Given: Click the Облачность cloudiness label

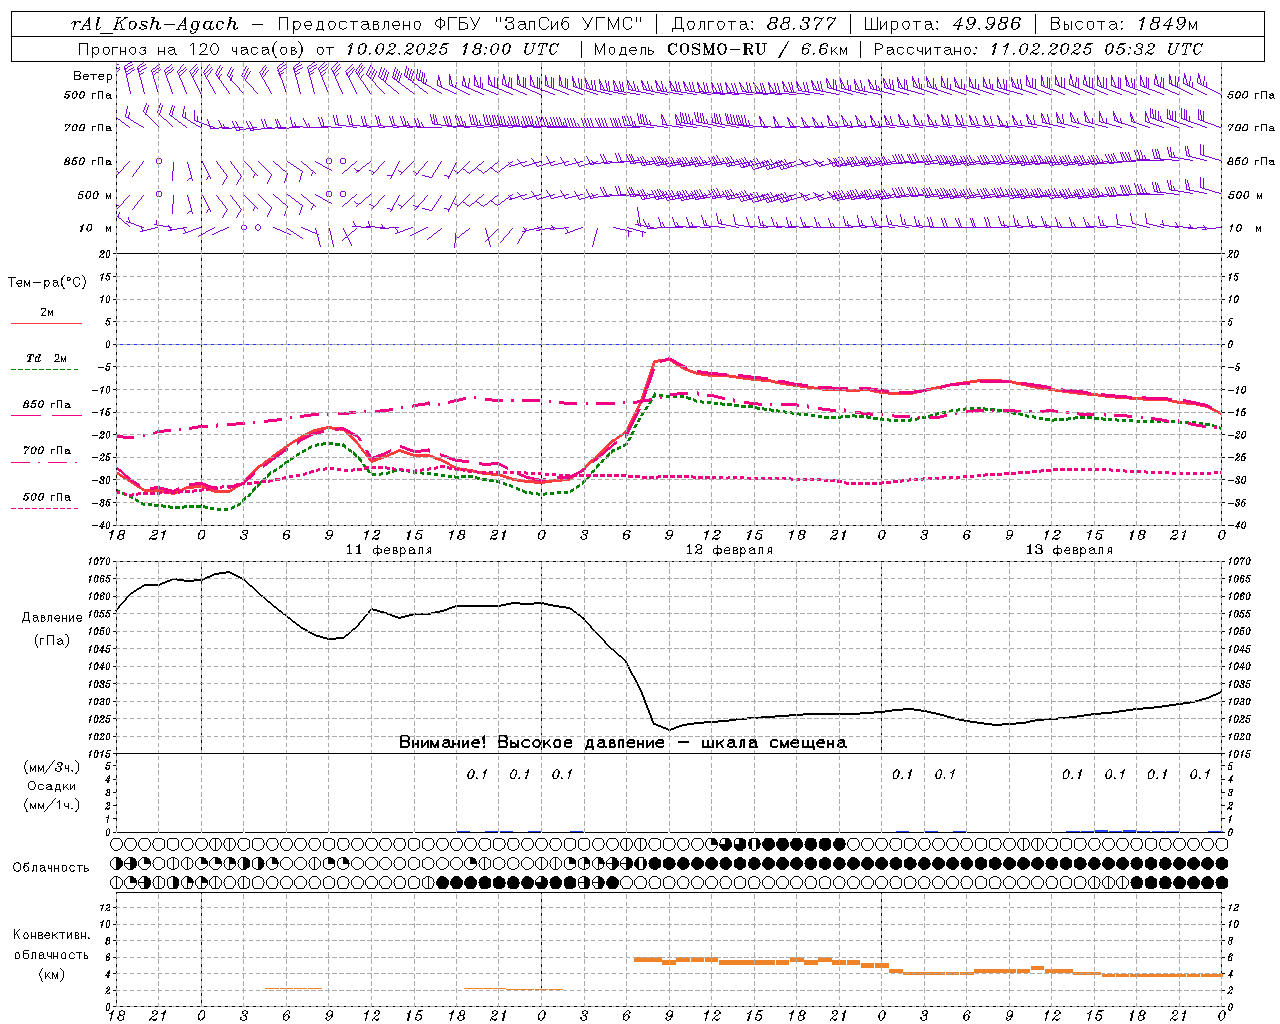Looking at the screenshot, I should (51, 868).
